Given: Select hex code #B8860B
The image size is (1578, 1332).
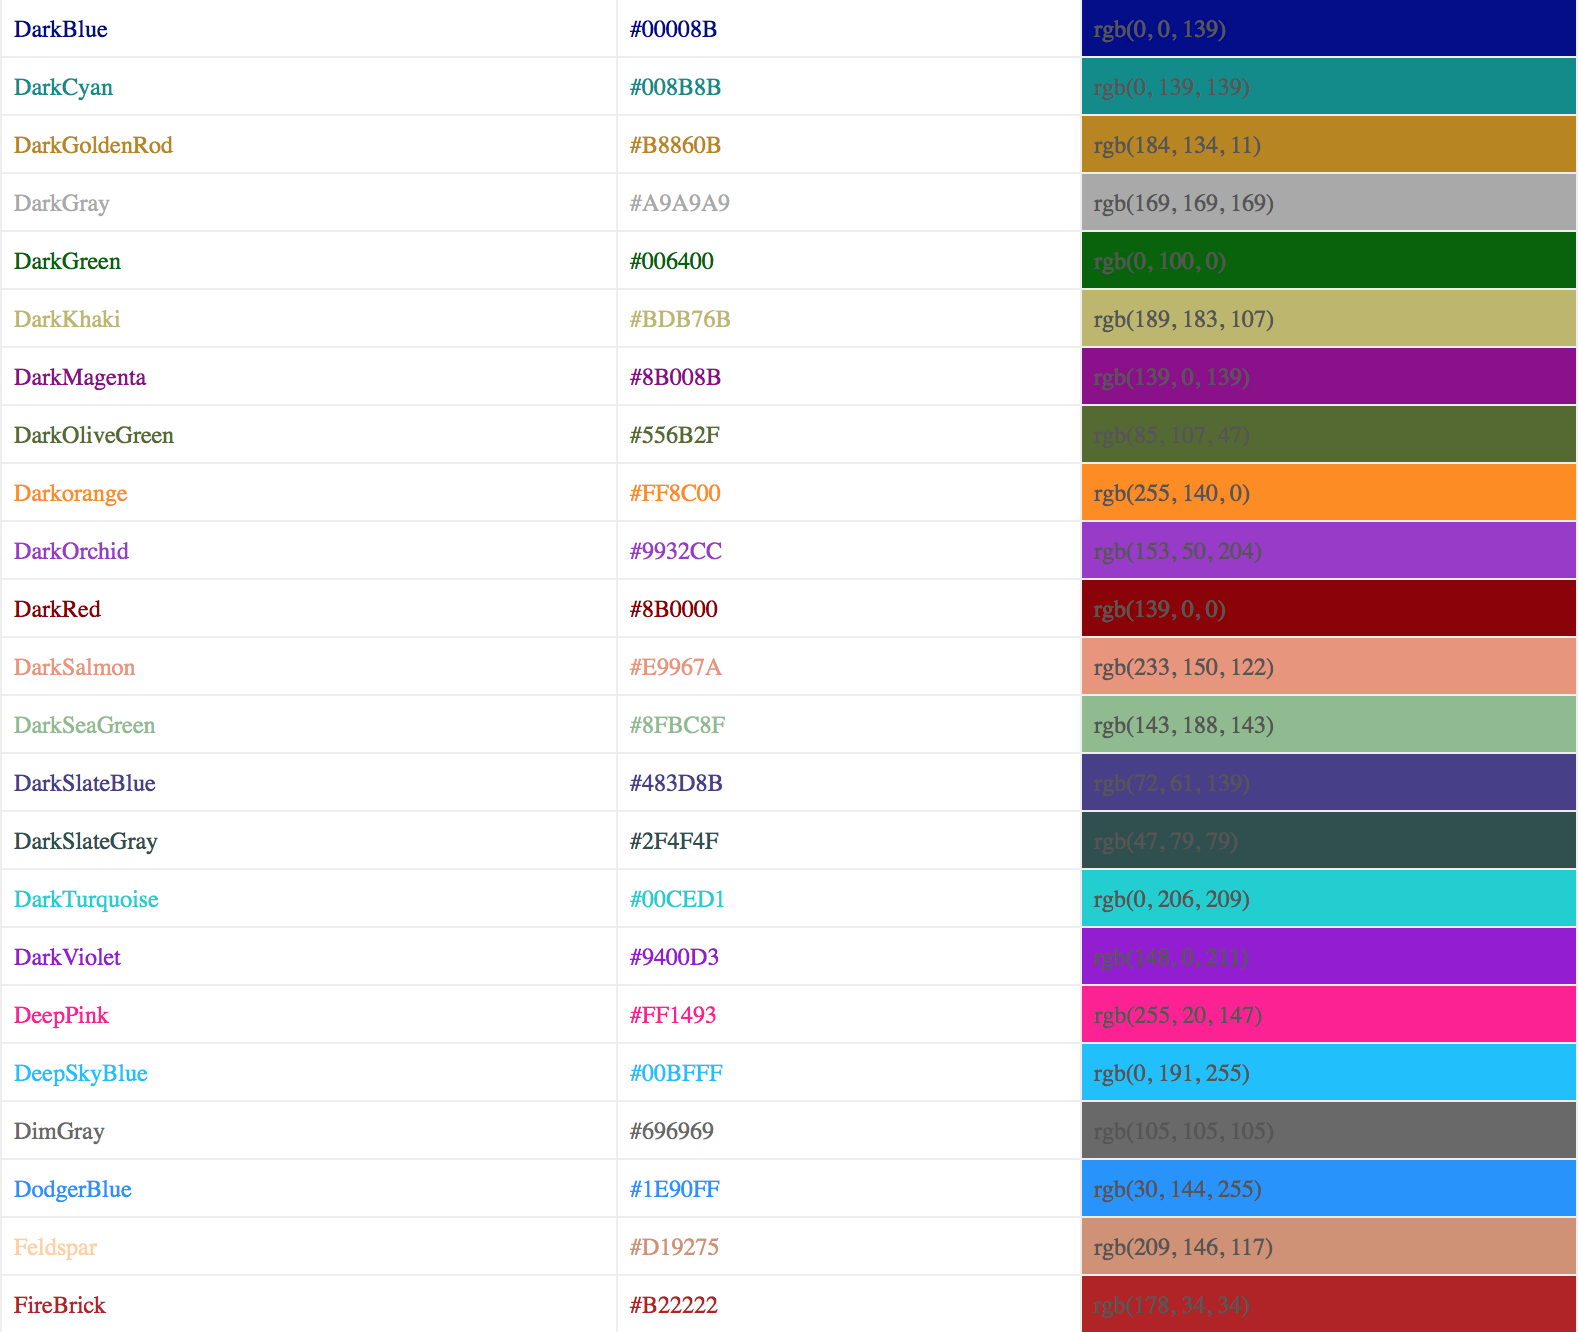Looking at the screenshot, I should 675,145.
